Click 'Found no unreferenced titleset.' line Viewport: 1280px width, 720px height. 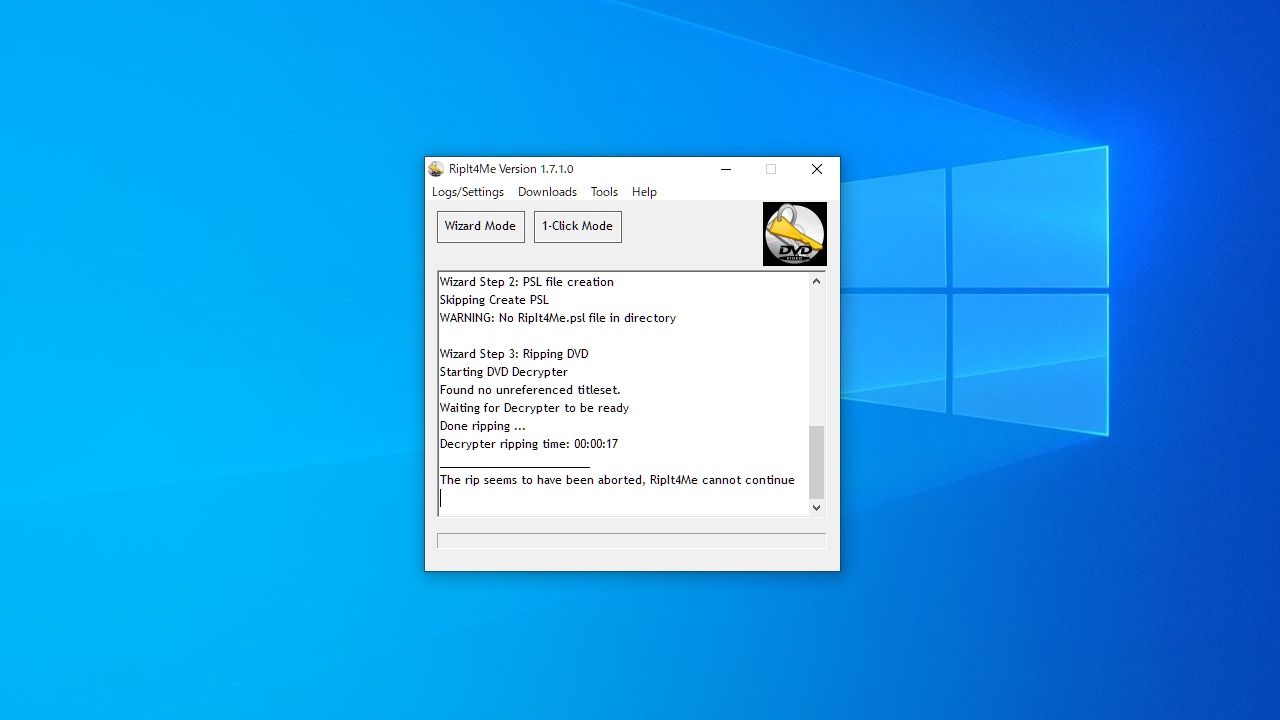point(530,390)
